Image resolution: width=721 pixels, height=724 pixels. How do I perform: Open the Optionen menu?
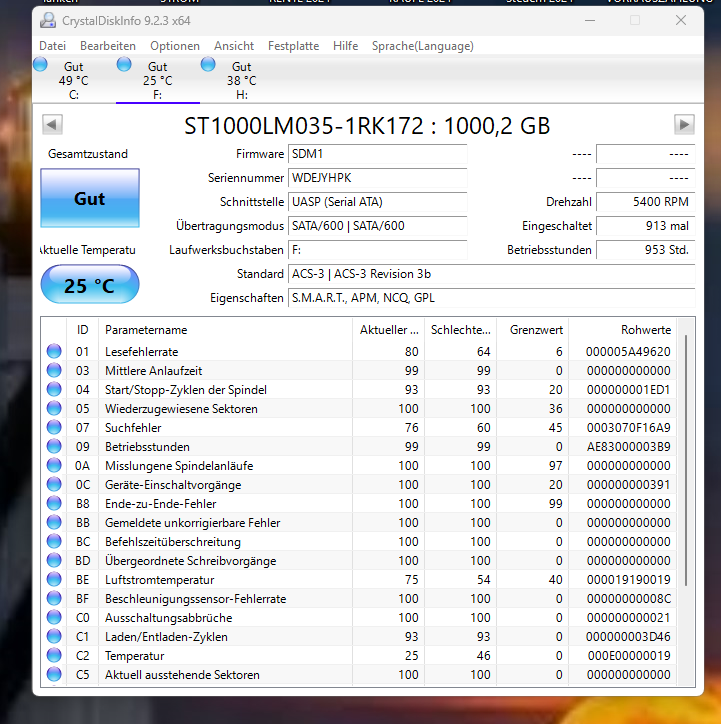[x=175, y=46]
